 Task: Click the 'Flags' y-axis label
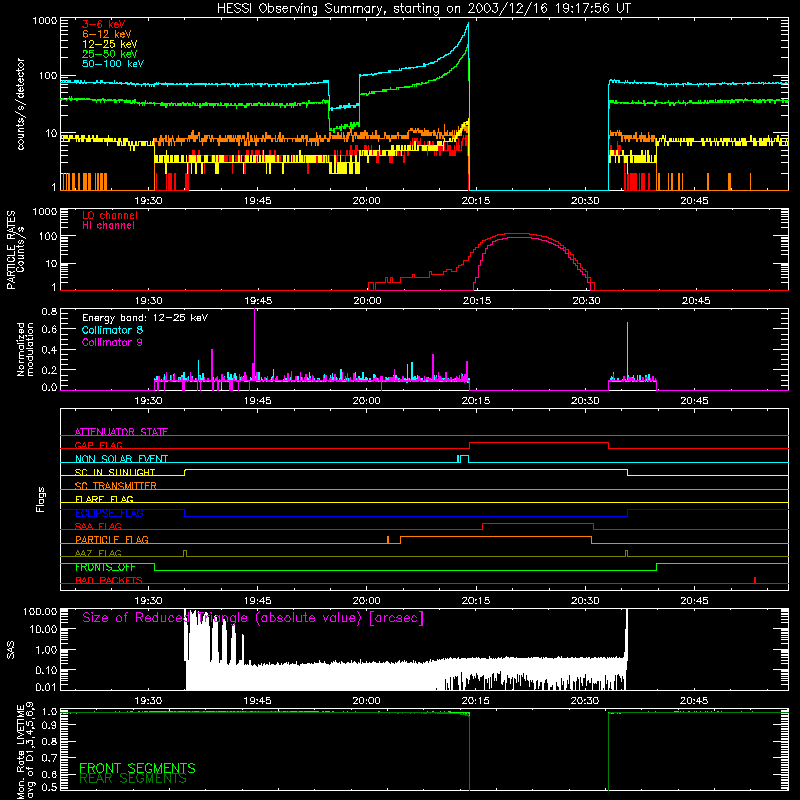41,499
